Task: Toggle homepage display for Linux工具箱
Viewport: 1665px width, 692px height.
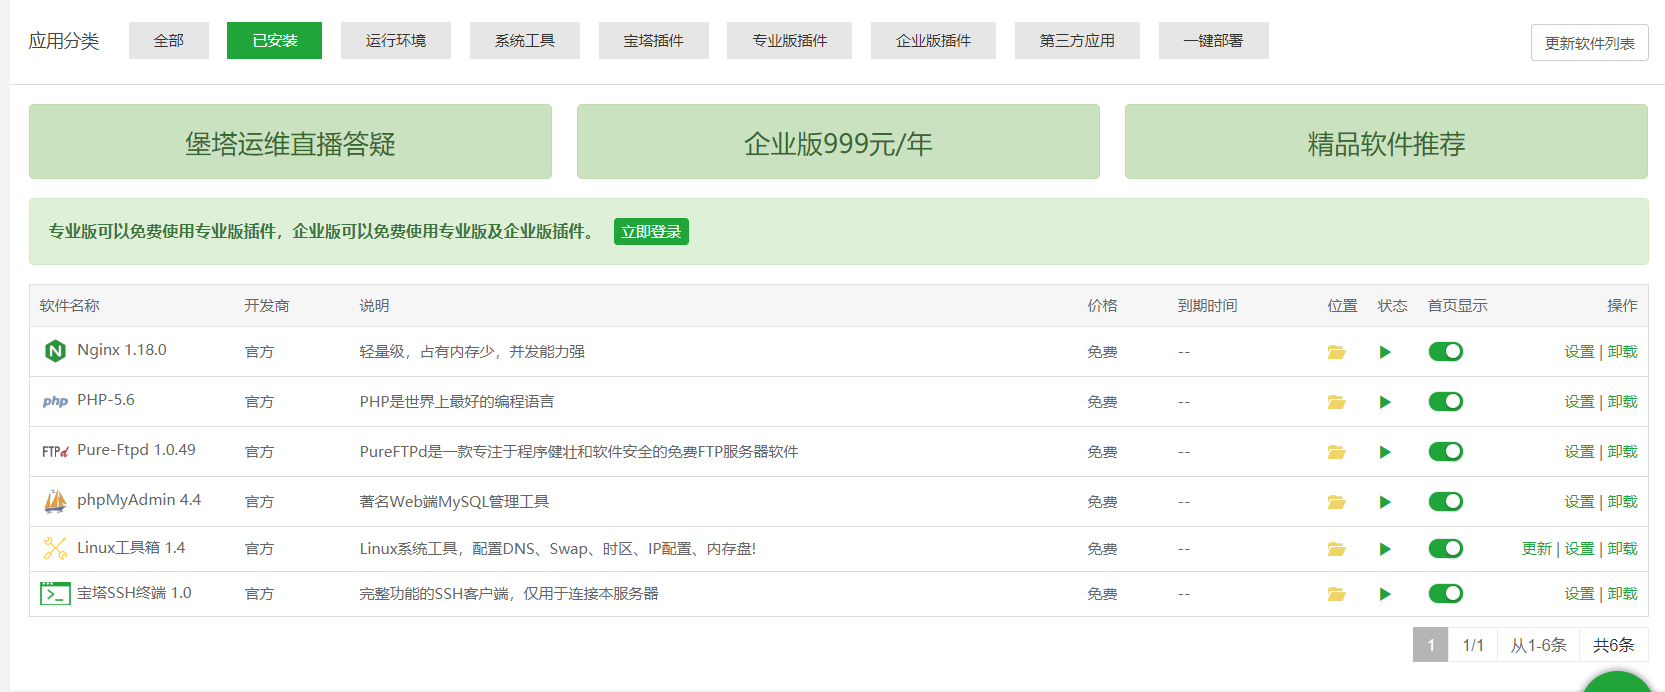Action: 1446,548
